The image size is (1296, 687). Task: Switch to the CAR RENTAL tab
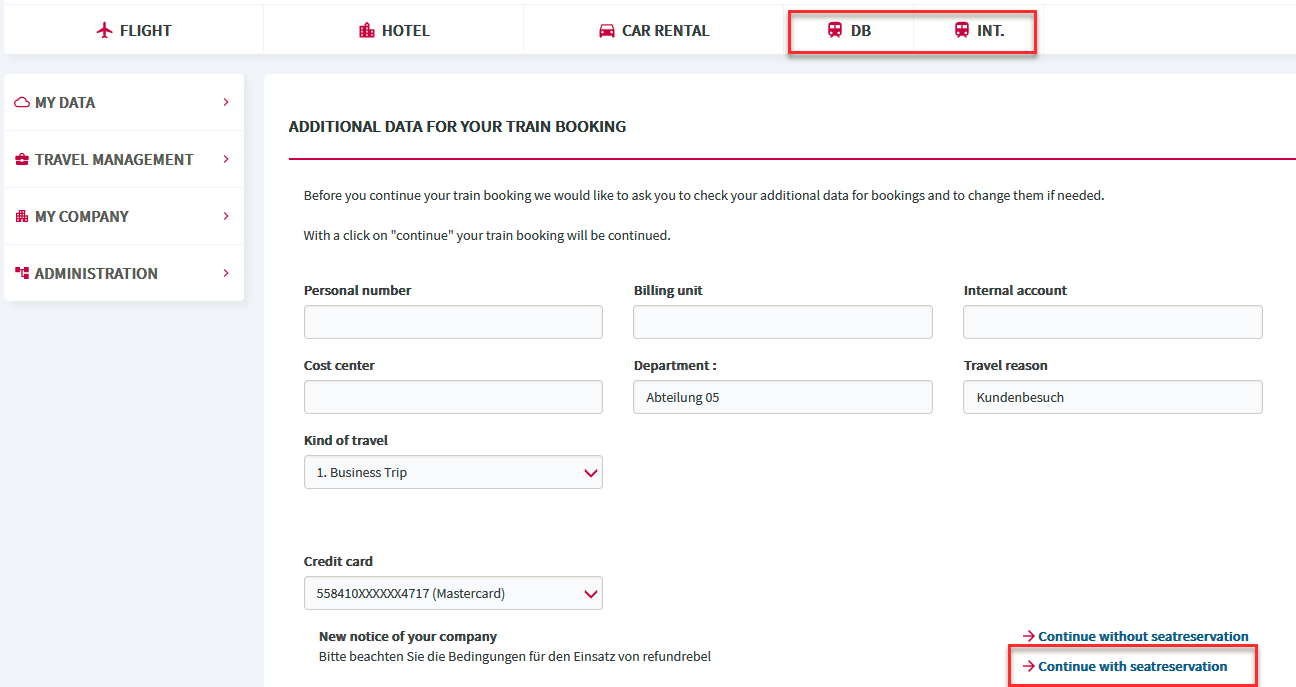[x=654, y=30]
